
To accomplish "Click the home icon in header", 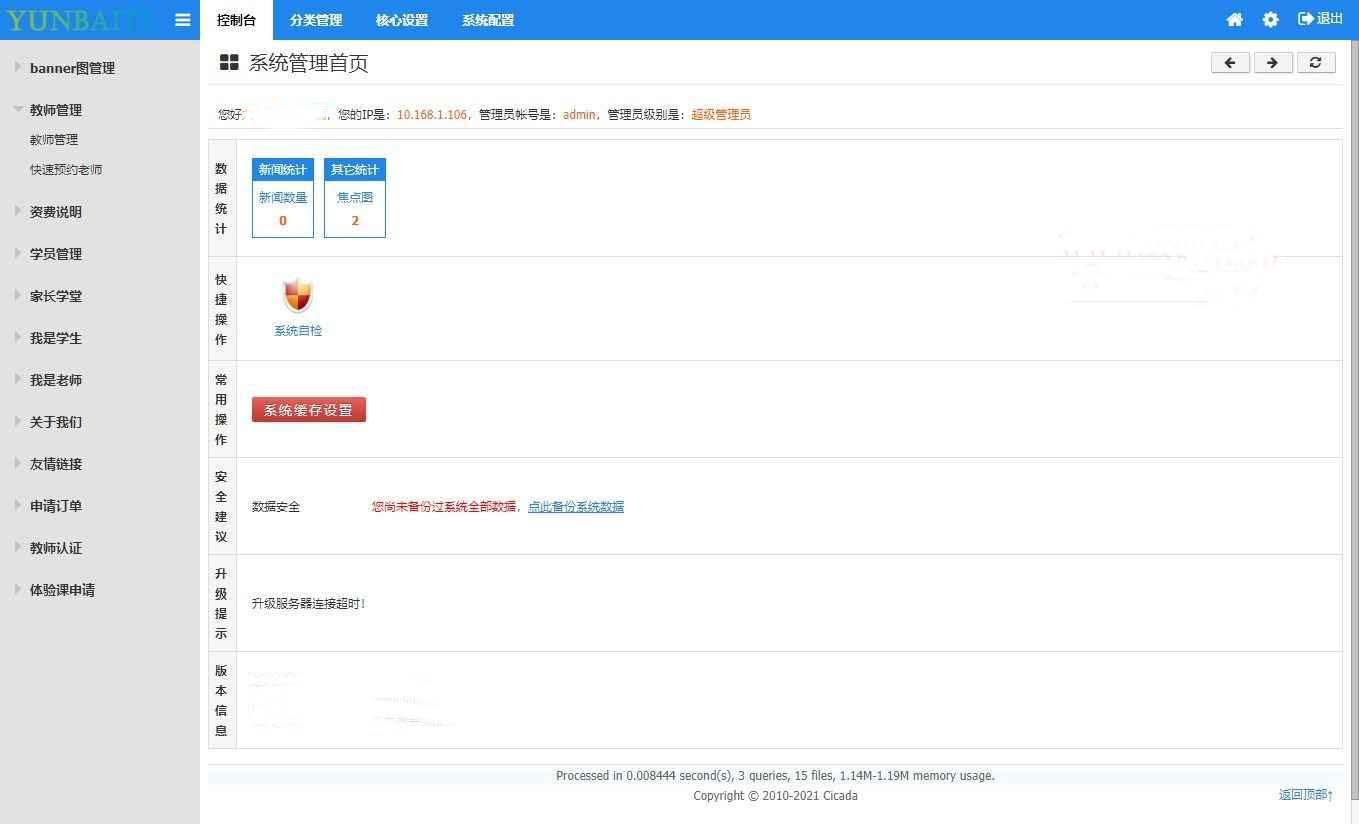I will (1234, 20).
